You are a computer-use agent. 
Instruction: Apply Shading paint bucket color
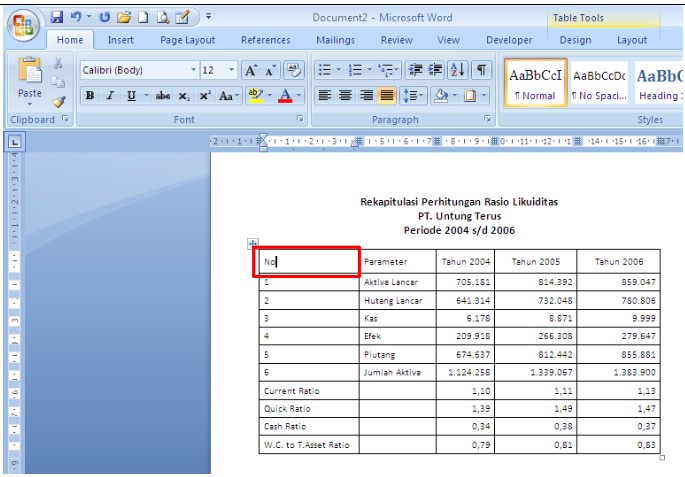point(441,95)
